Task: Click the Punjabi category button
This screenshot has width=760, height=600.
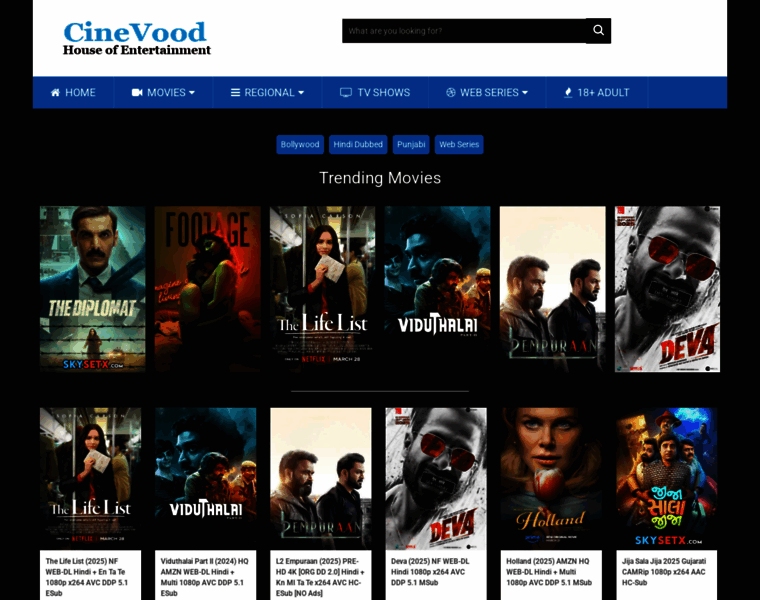Action: [x=411, y=144]
